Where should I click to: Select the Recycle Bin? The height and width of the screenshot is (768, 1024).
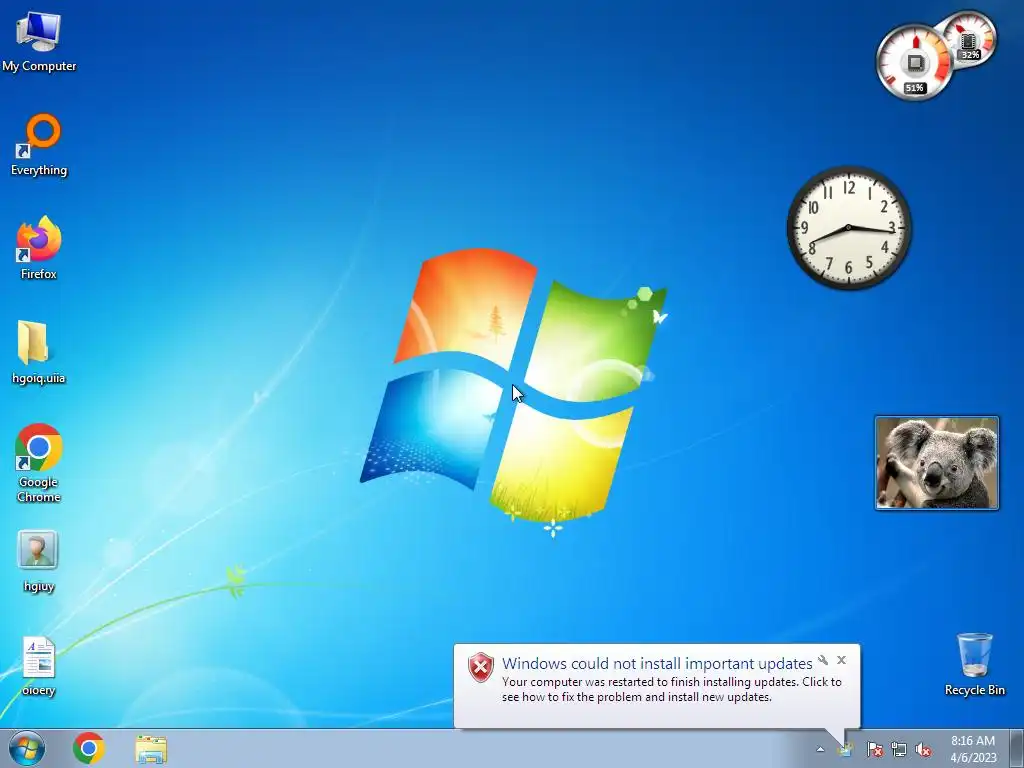(x=974, y=664)
